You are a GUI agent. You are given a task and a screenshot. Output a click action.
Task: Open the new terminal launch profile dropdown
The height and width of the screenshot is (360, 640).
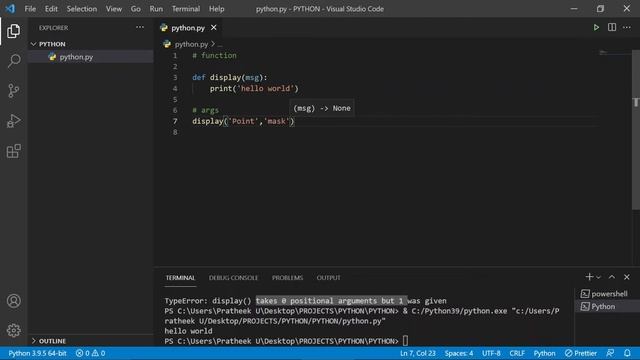point(598,277)
